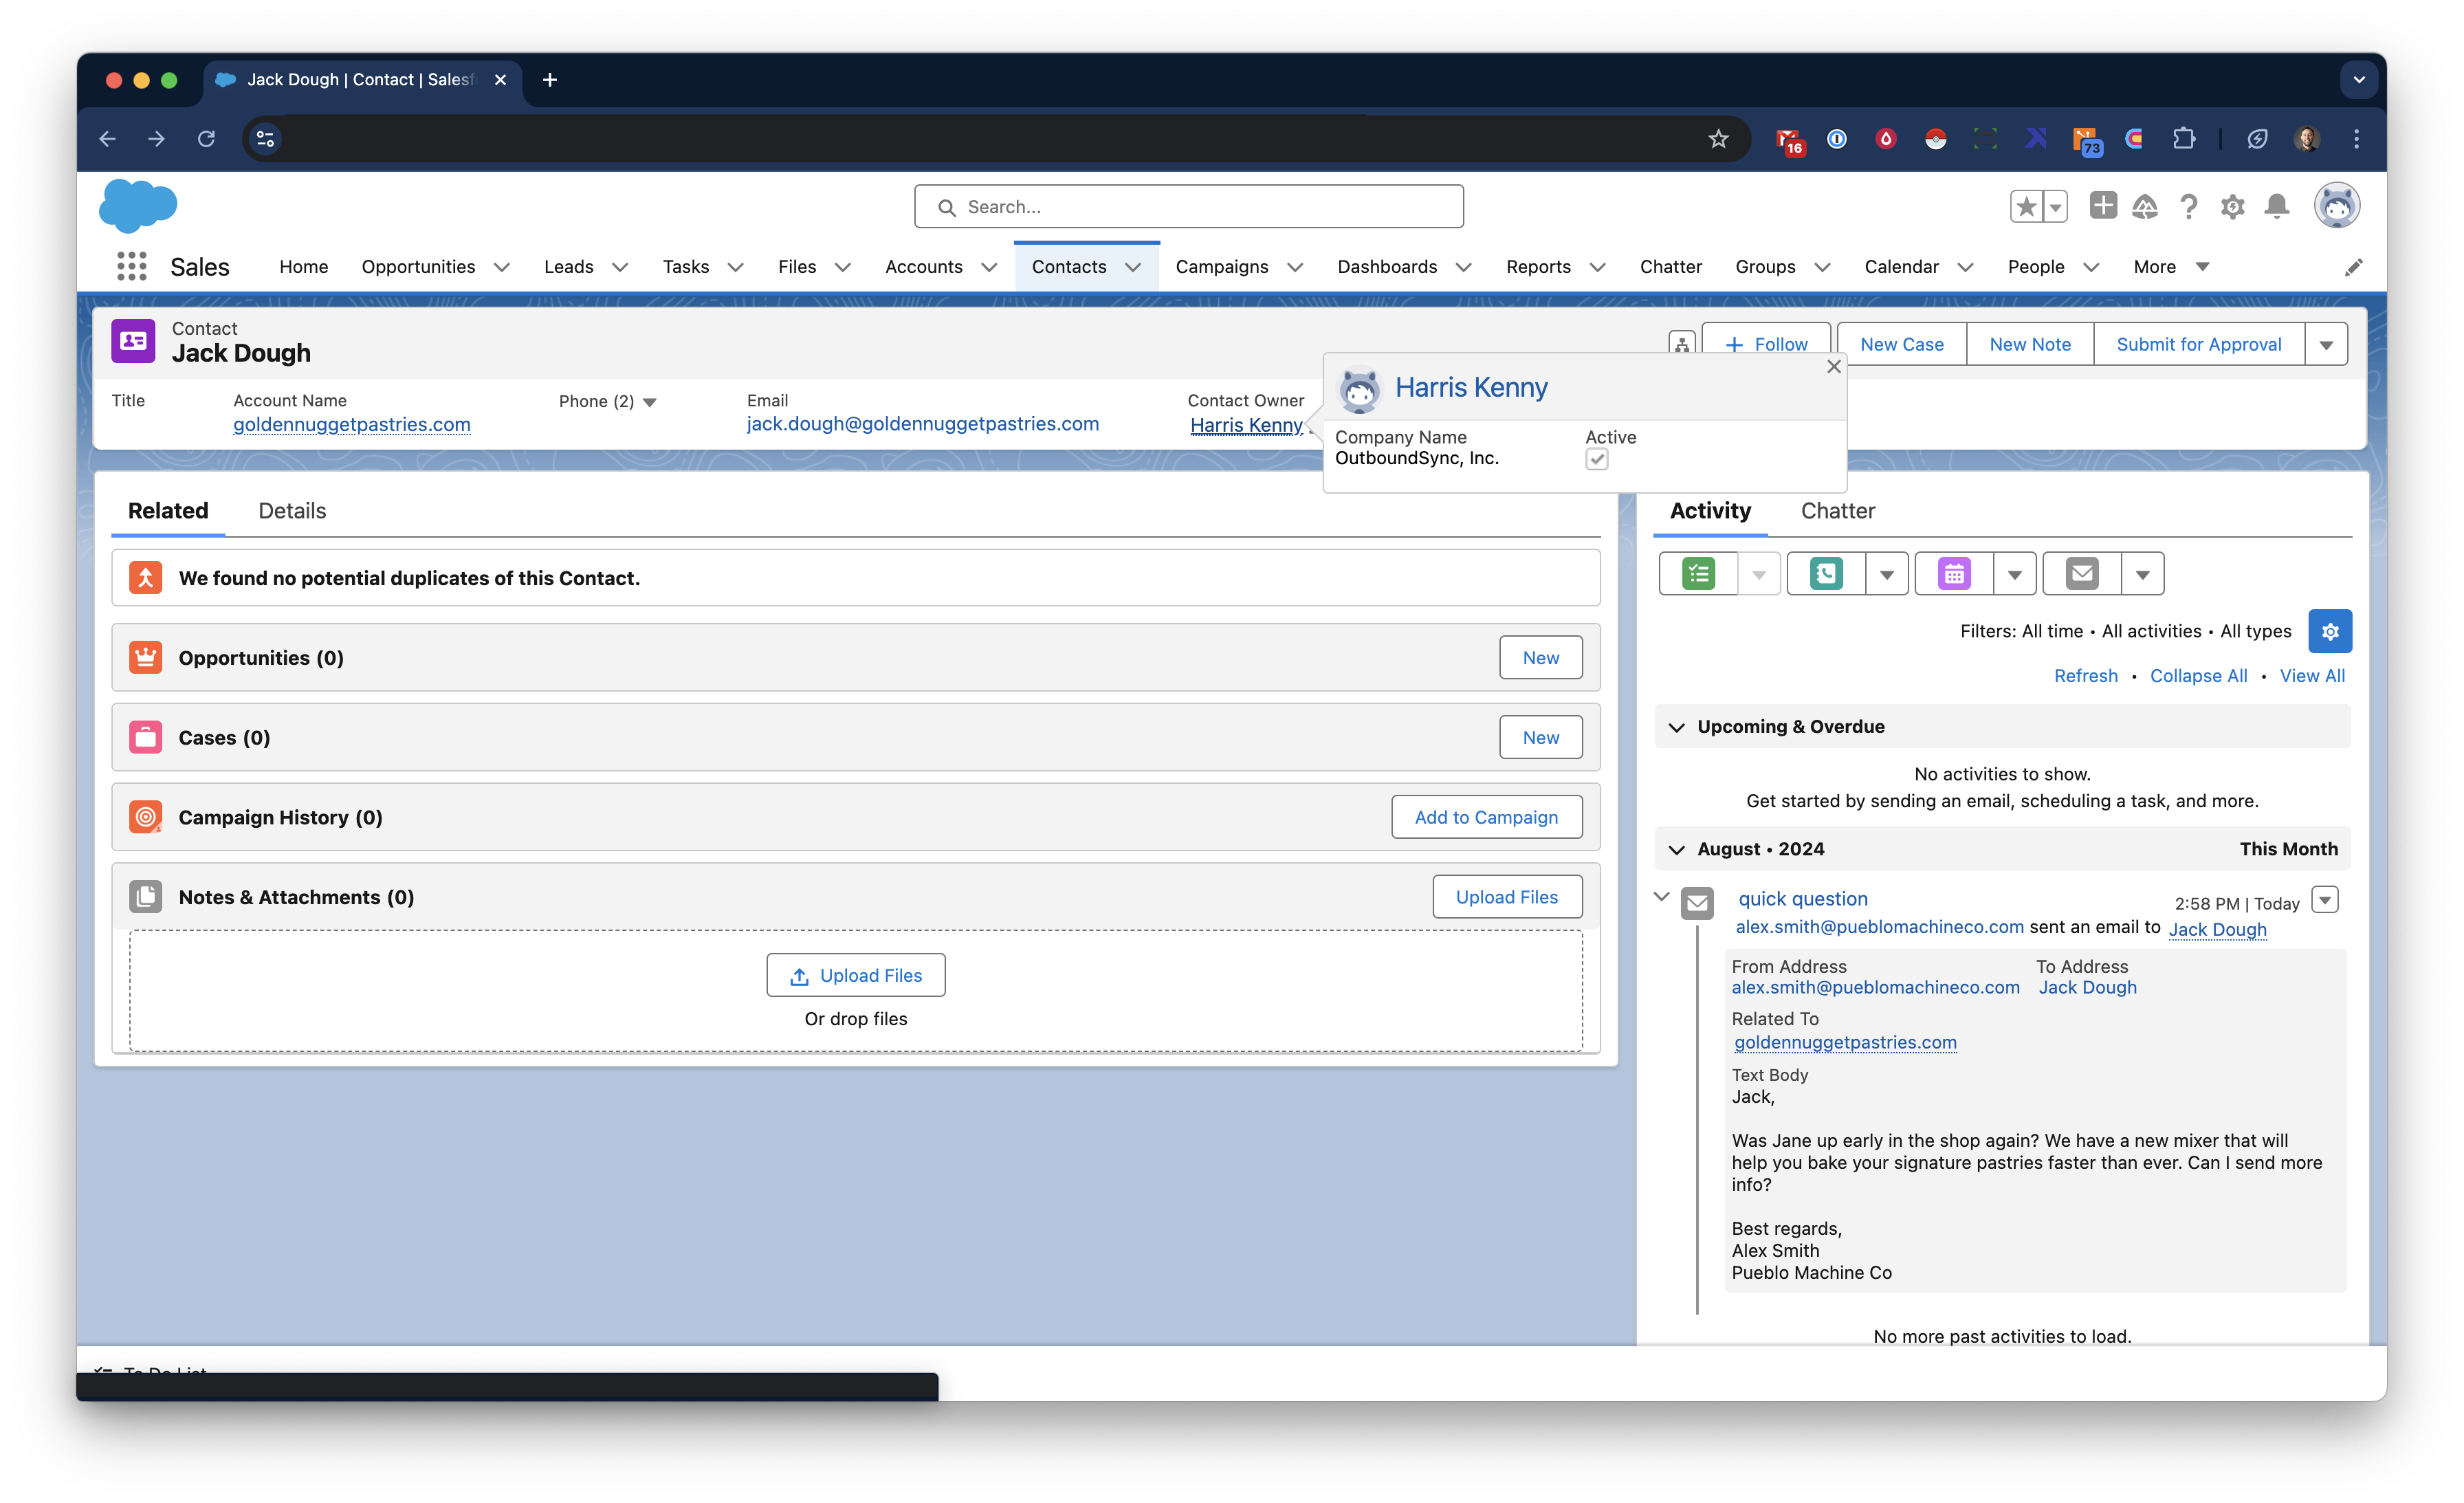
Task: Open activity filter settings via blue gear icon
Action: [2330, 631]
